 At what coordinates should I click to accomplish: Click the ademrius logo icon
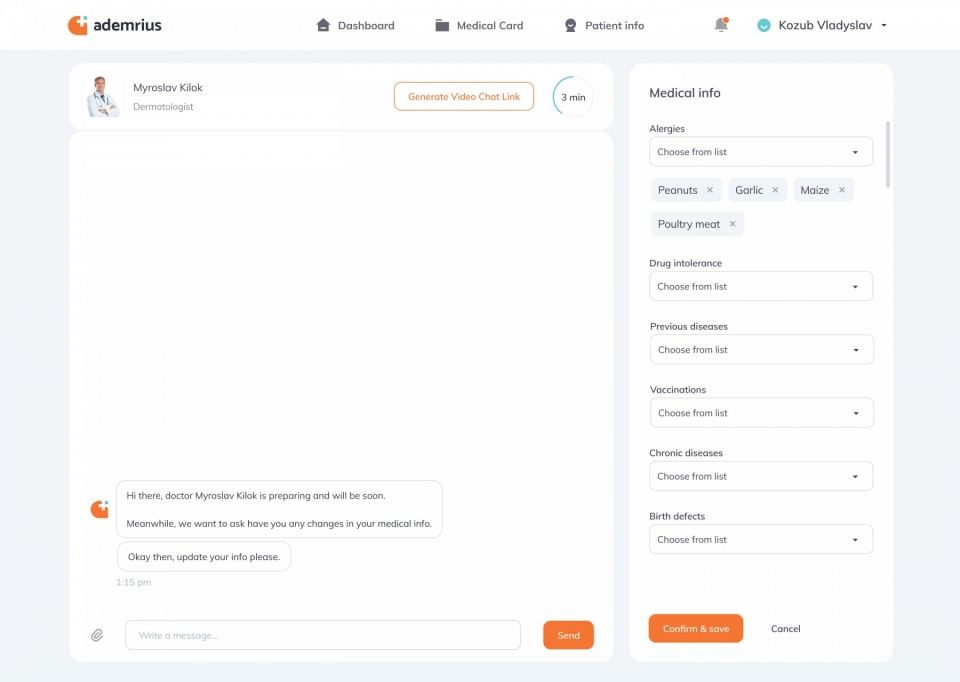(x=78, y=25)
